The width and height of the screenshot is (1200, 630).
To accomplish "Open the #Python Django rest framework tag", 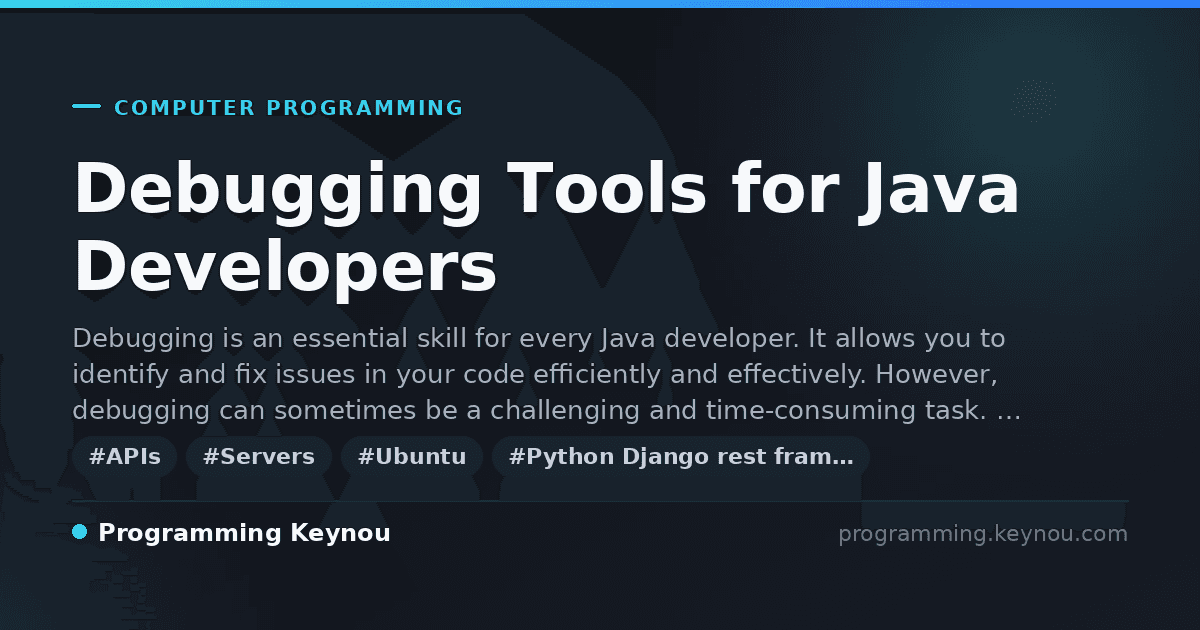I will pos(681,457).
